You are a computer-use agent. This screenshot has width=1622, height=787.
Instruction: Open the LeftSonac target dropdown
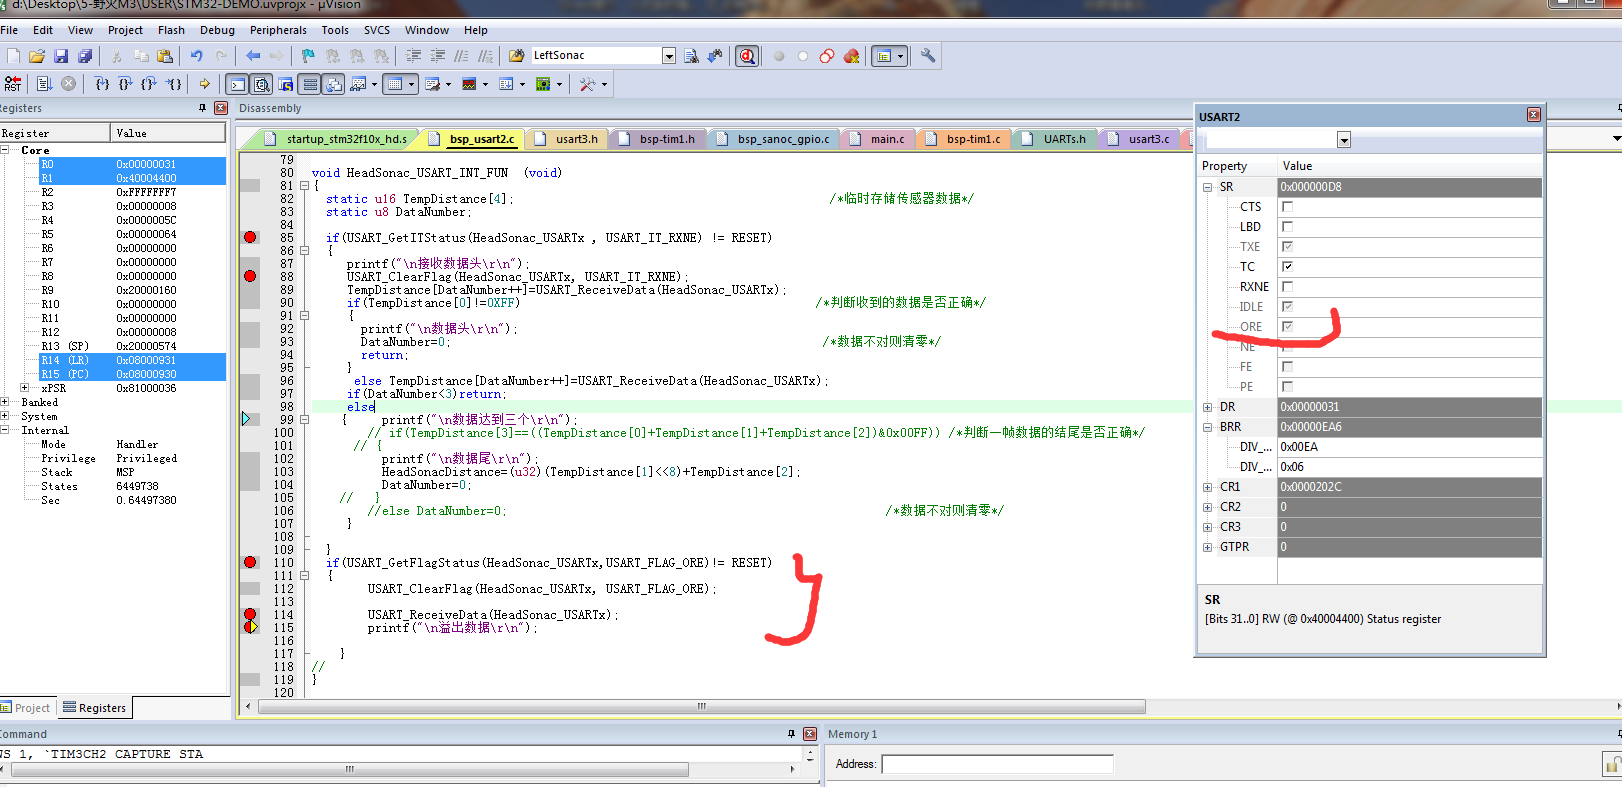[669, 56]
